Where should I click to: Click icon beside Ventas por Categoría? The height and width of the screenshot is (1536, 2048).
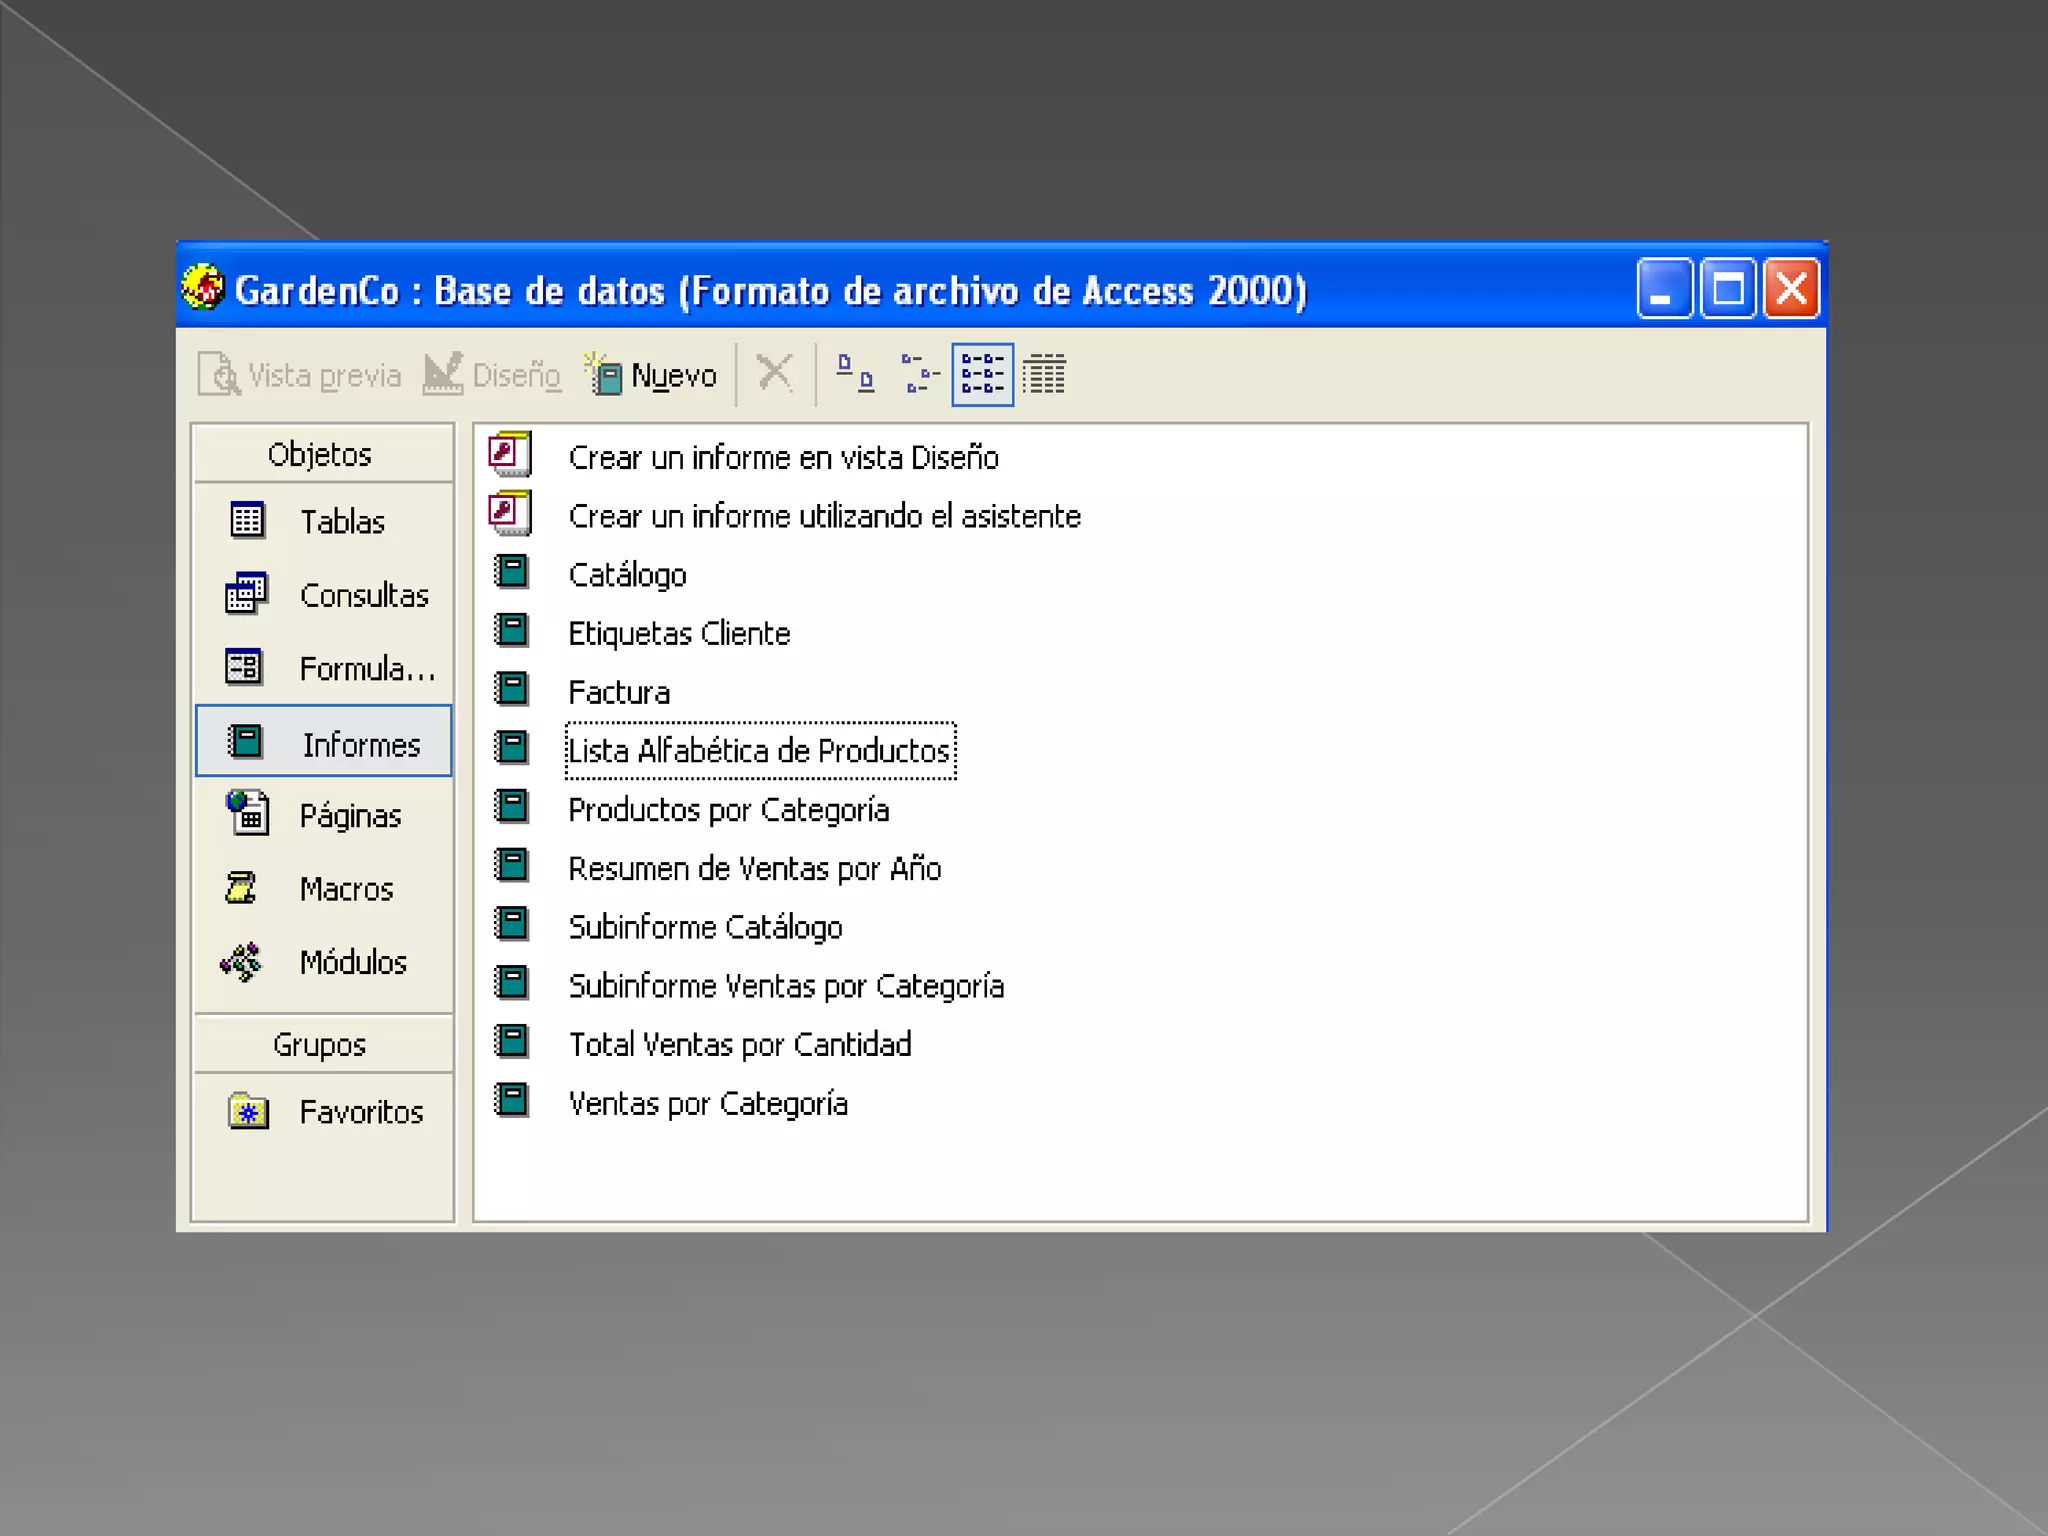point(512,1101)
